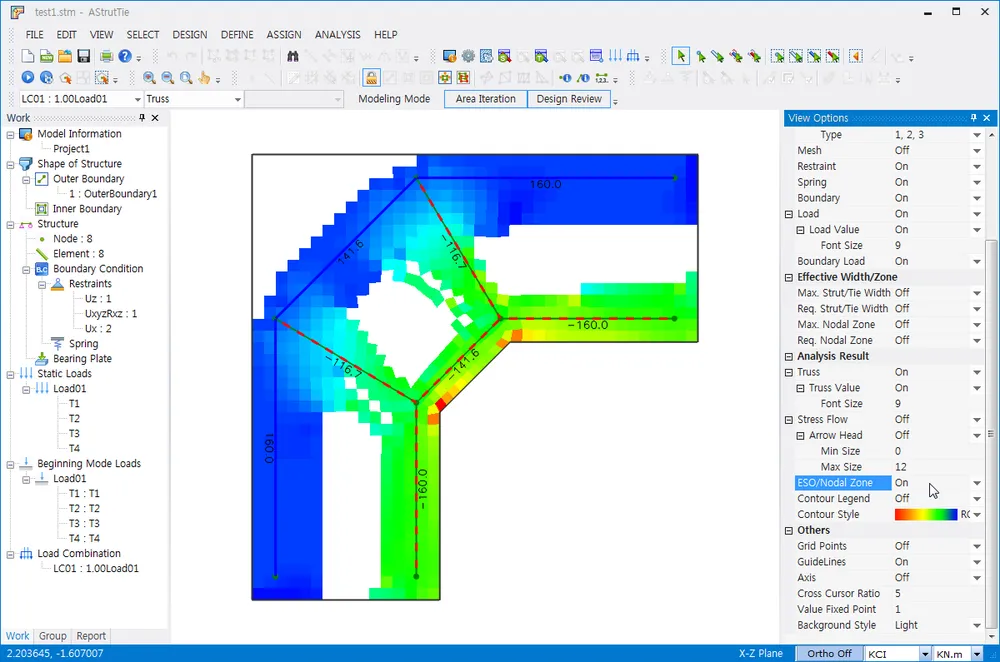Click the Modeling Mode label
The width and height of the screenshot is (1000, 662).
[x=394, y=99]
